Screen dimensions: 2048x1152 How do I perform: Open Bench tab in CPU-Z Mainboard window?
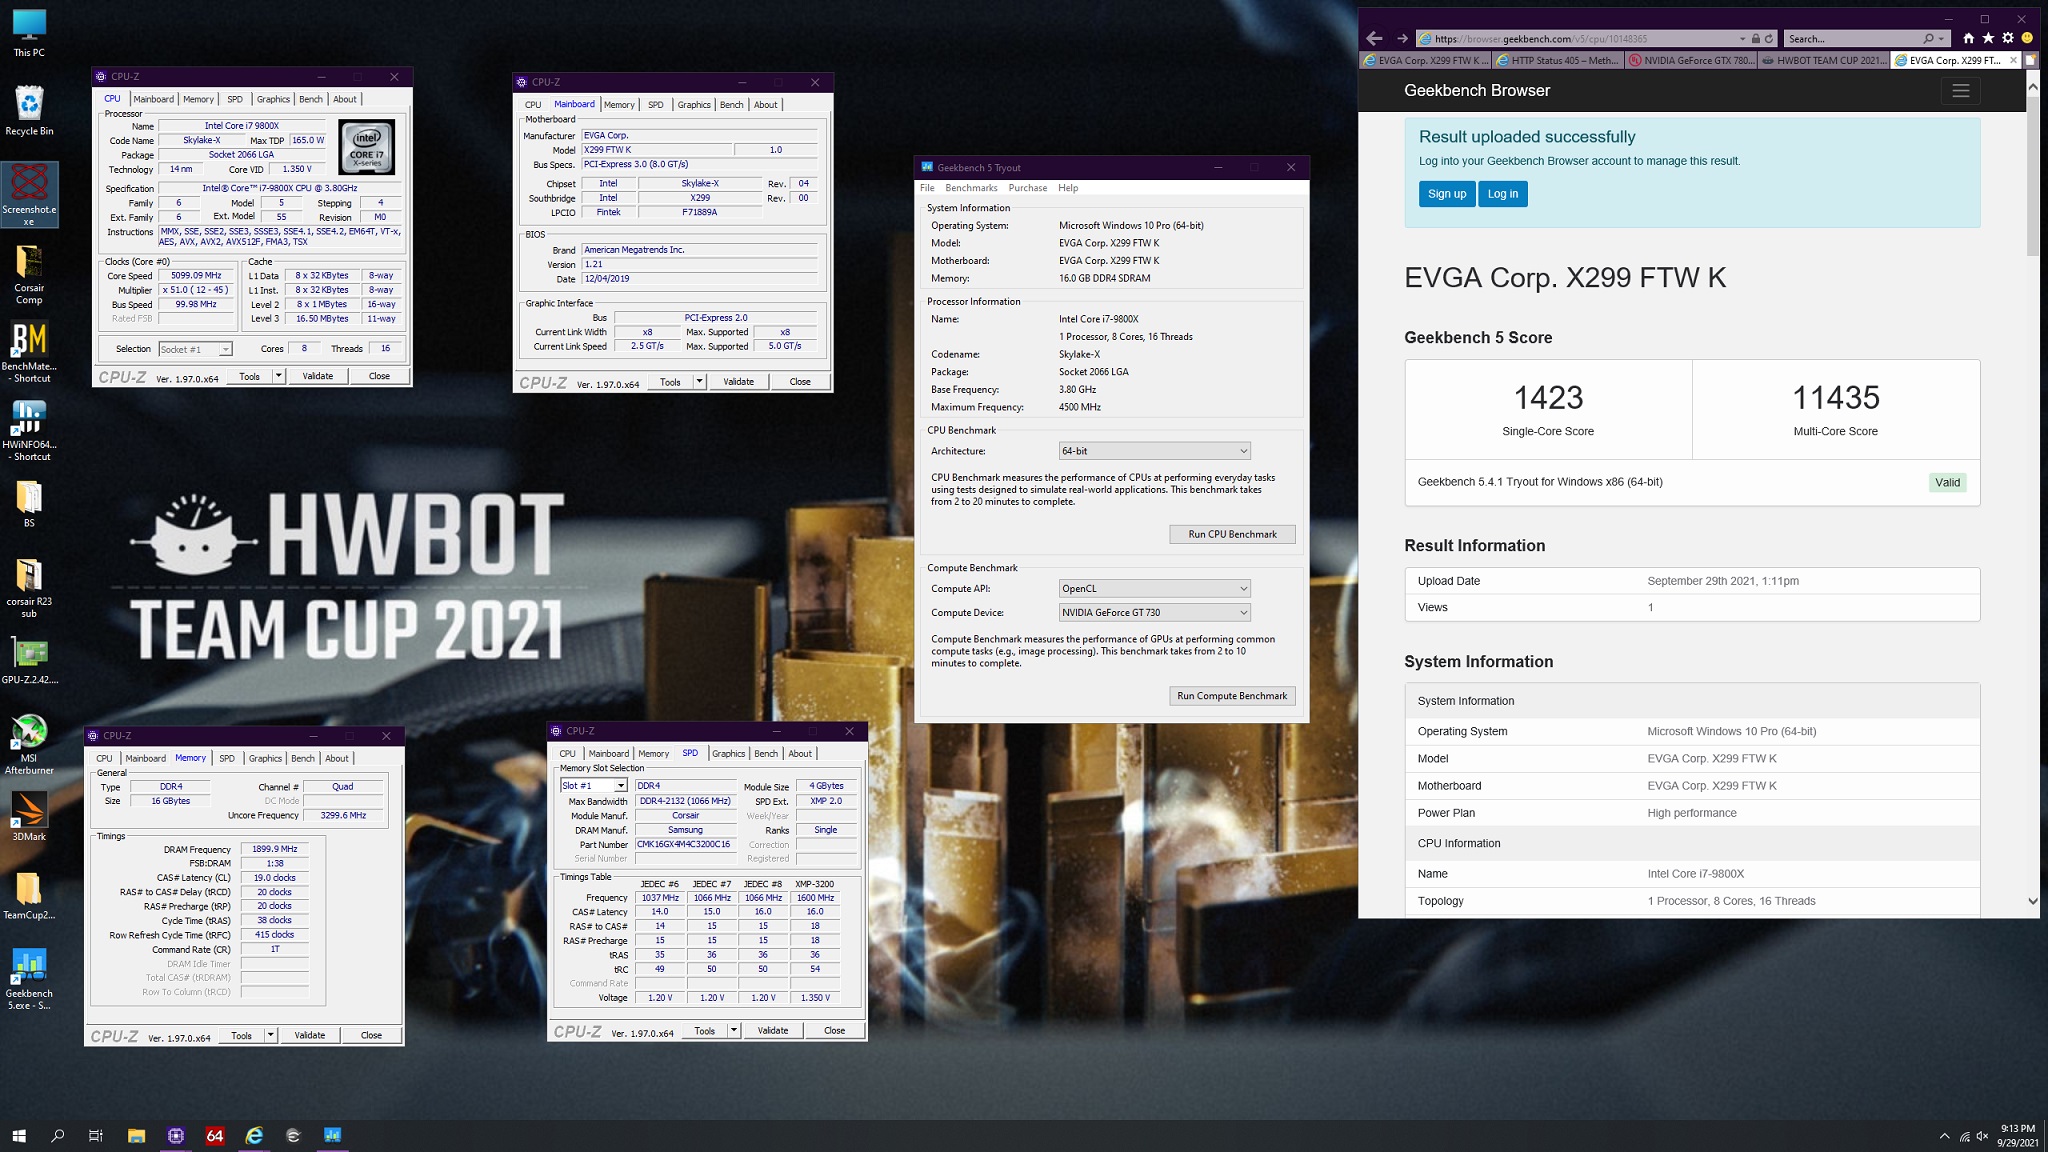731,105
